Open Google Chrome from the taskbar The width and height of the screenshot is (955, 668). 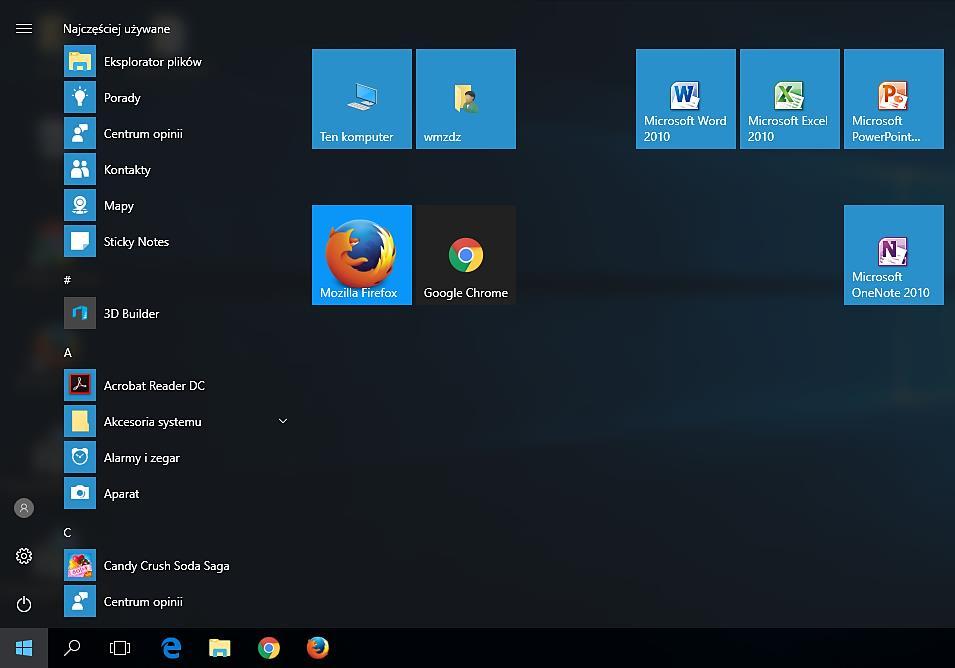pos(269,648)
